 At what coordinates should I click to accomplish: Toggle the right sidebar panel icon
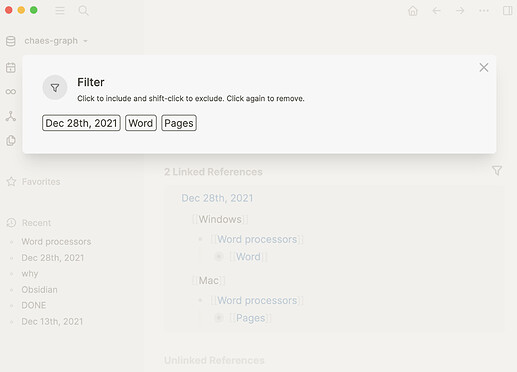click(x=507, y=11)
